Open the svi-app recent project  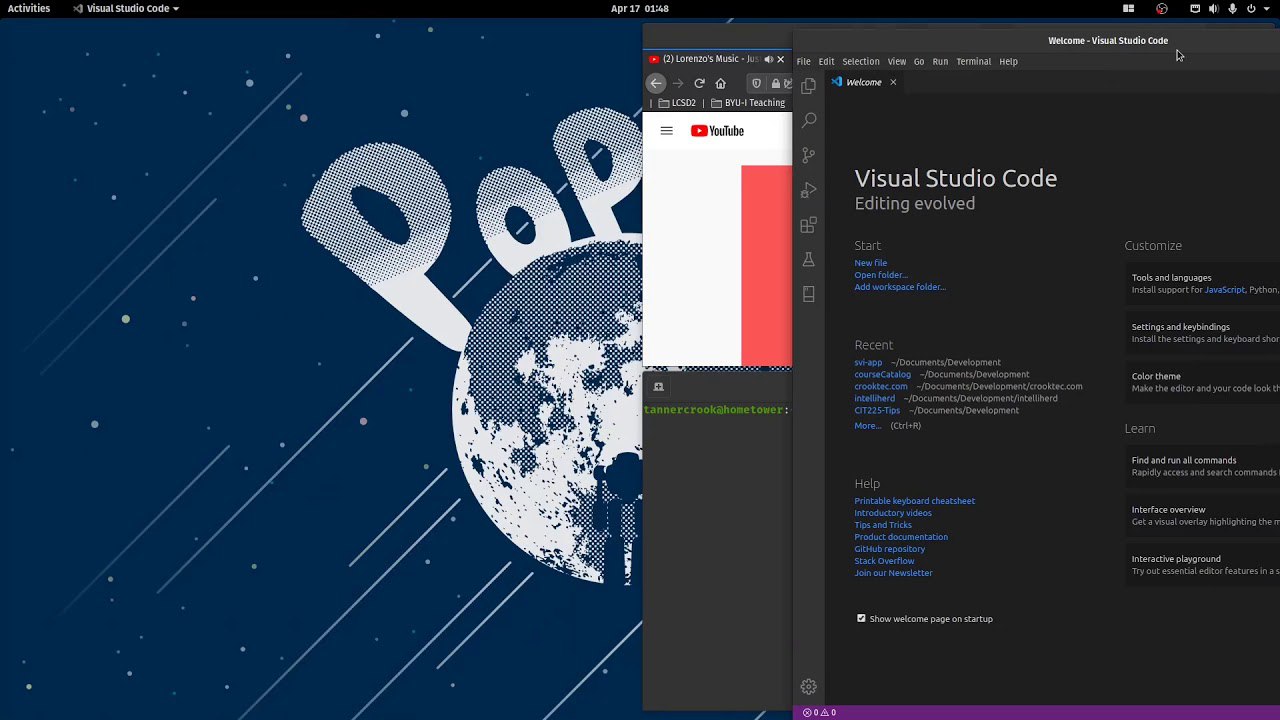coord(868,362)
